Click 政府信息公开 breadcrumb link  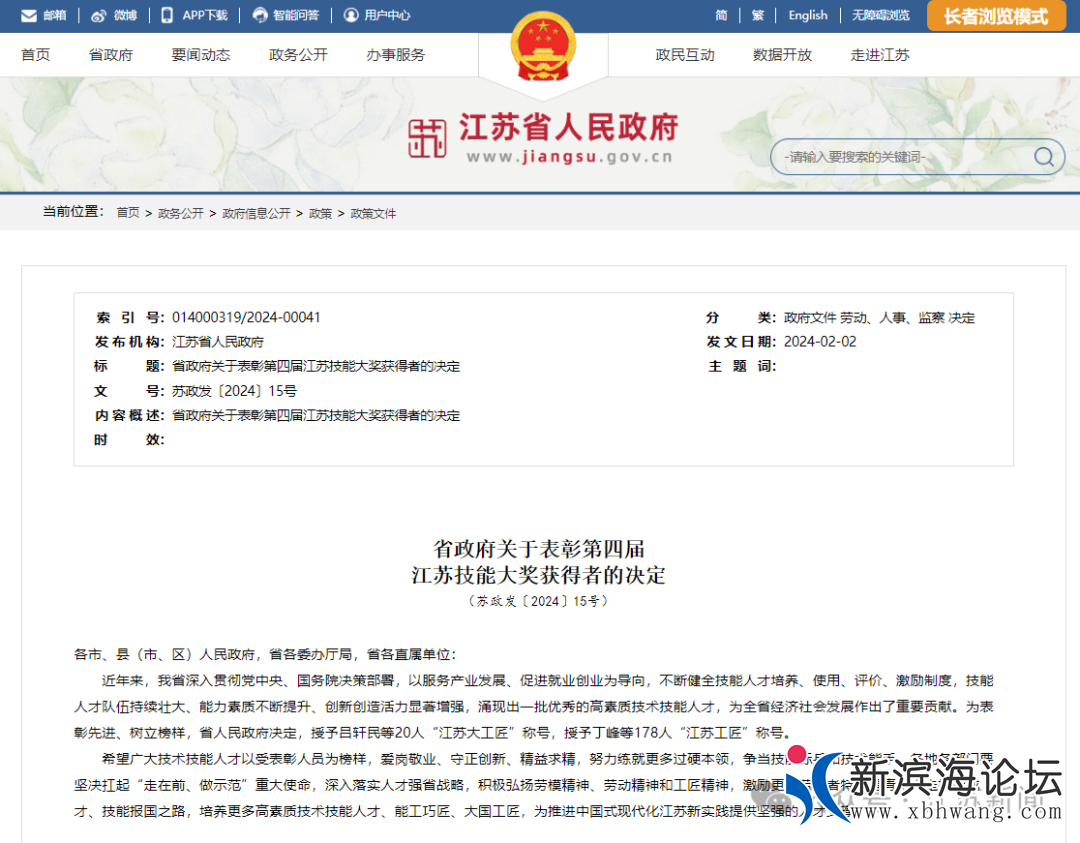point(256,213)
